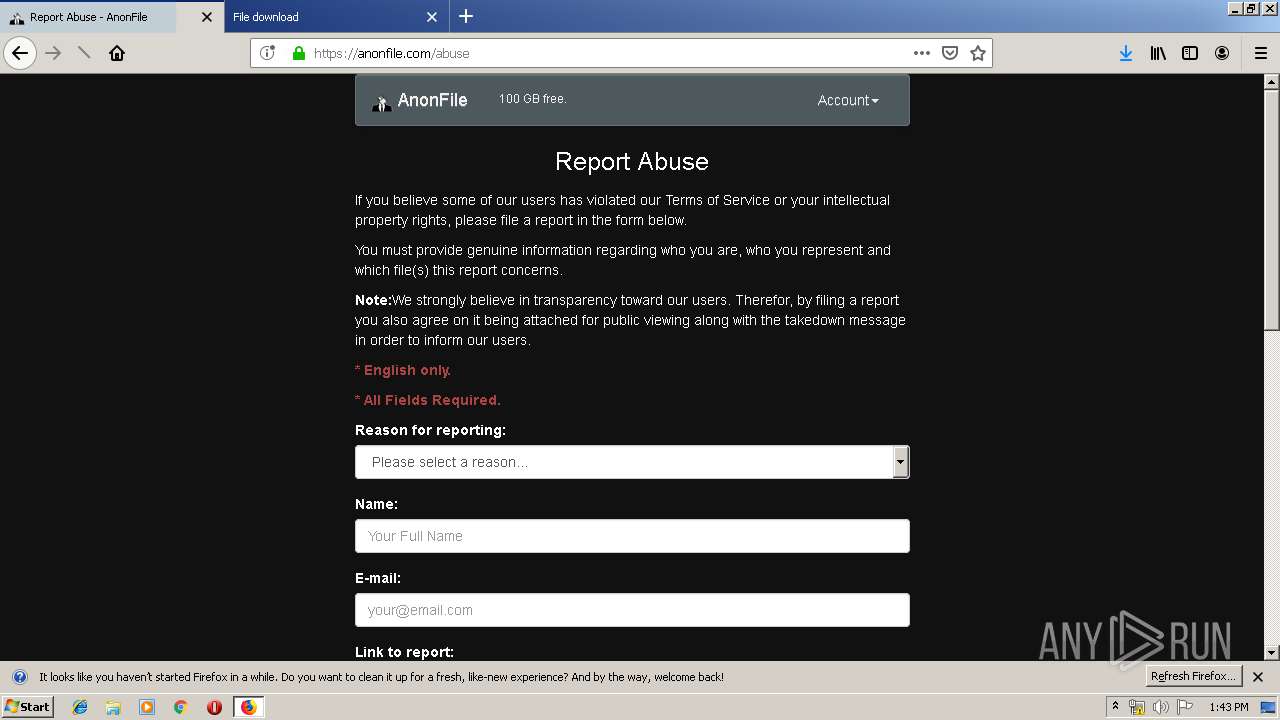
Task: Open page actions three-dot menu
Action: 921,53
